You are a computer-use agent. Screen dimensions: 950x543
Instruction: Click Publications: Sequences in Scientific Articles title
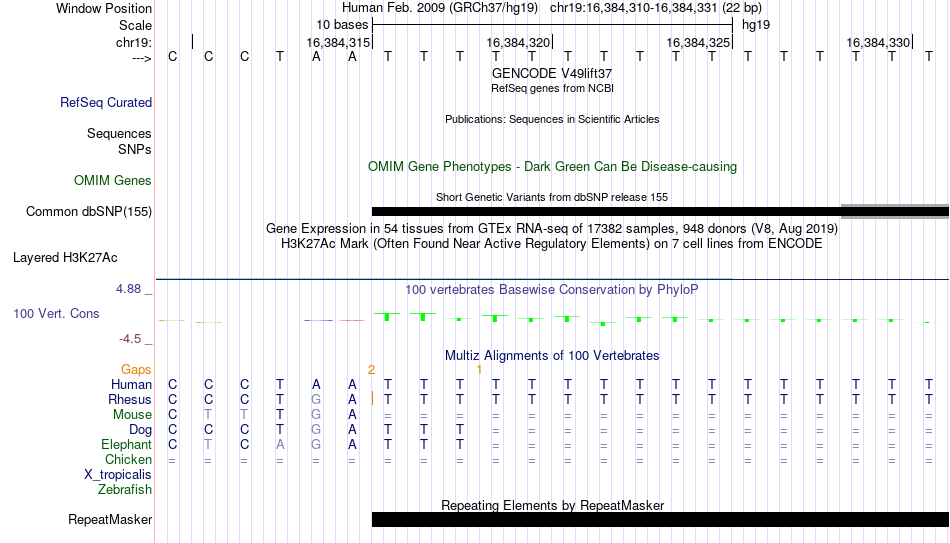tap(552, 119)
